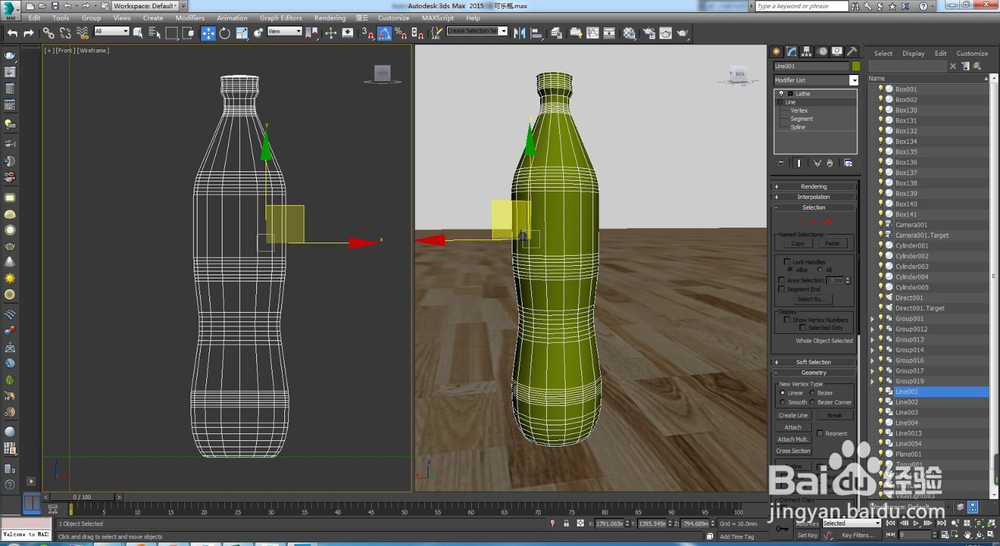Click the Mirror tool icon
Viewport: 1000px width, 546px height.
click(520, 33)
